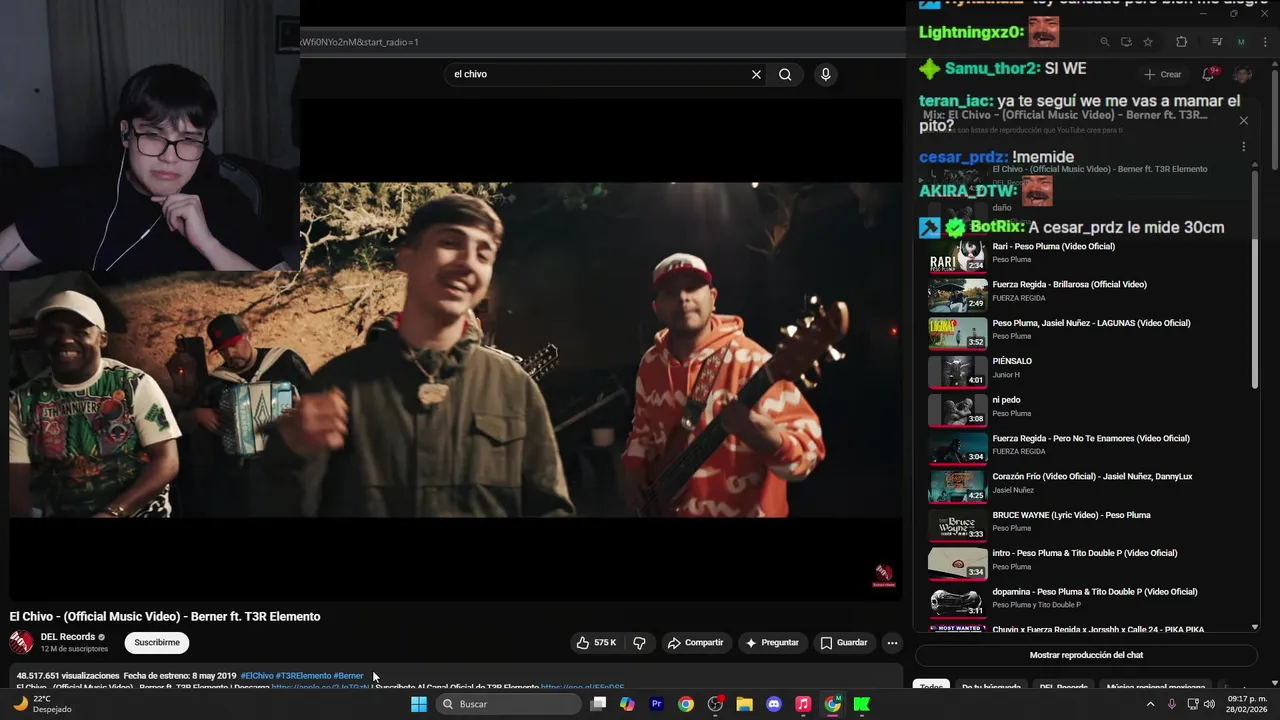Image resolution: width=1280 pixels, height=720 pixels.
Task: Play 'ni pedo' by Peso Pluma
Action: point(1085,410)
